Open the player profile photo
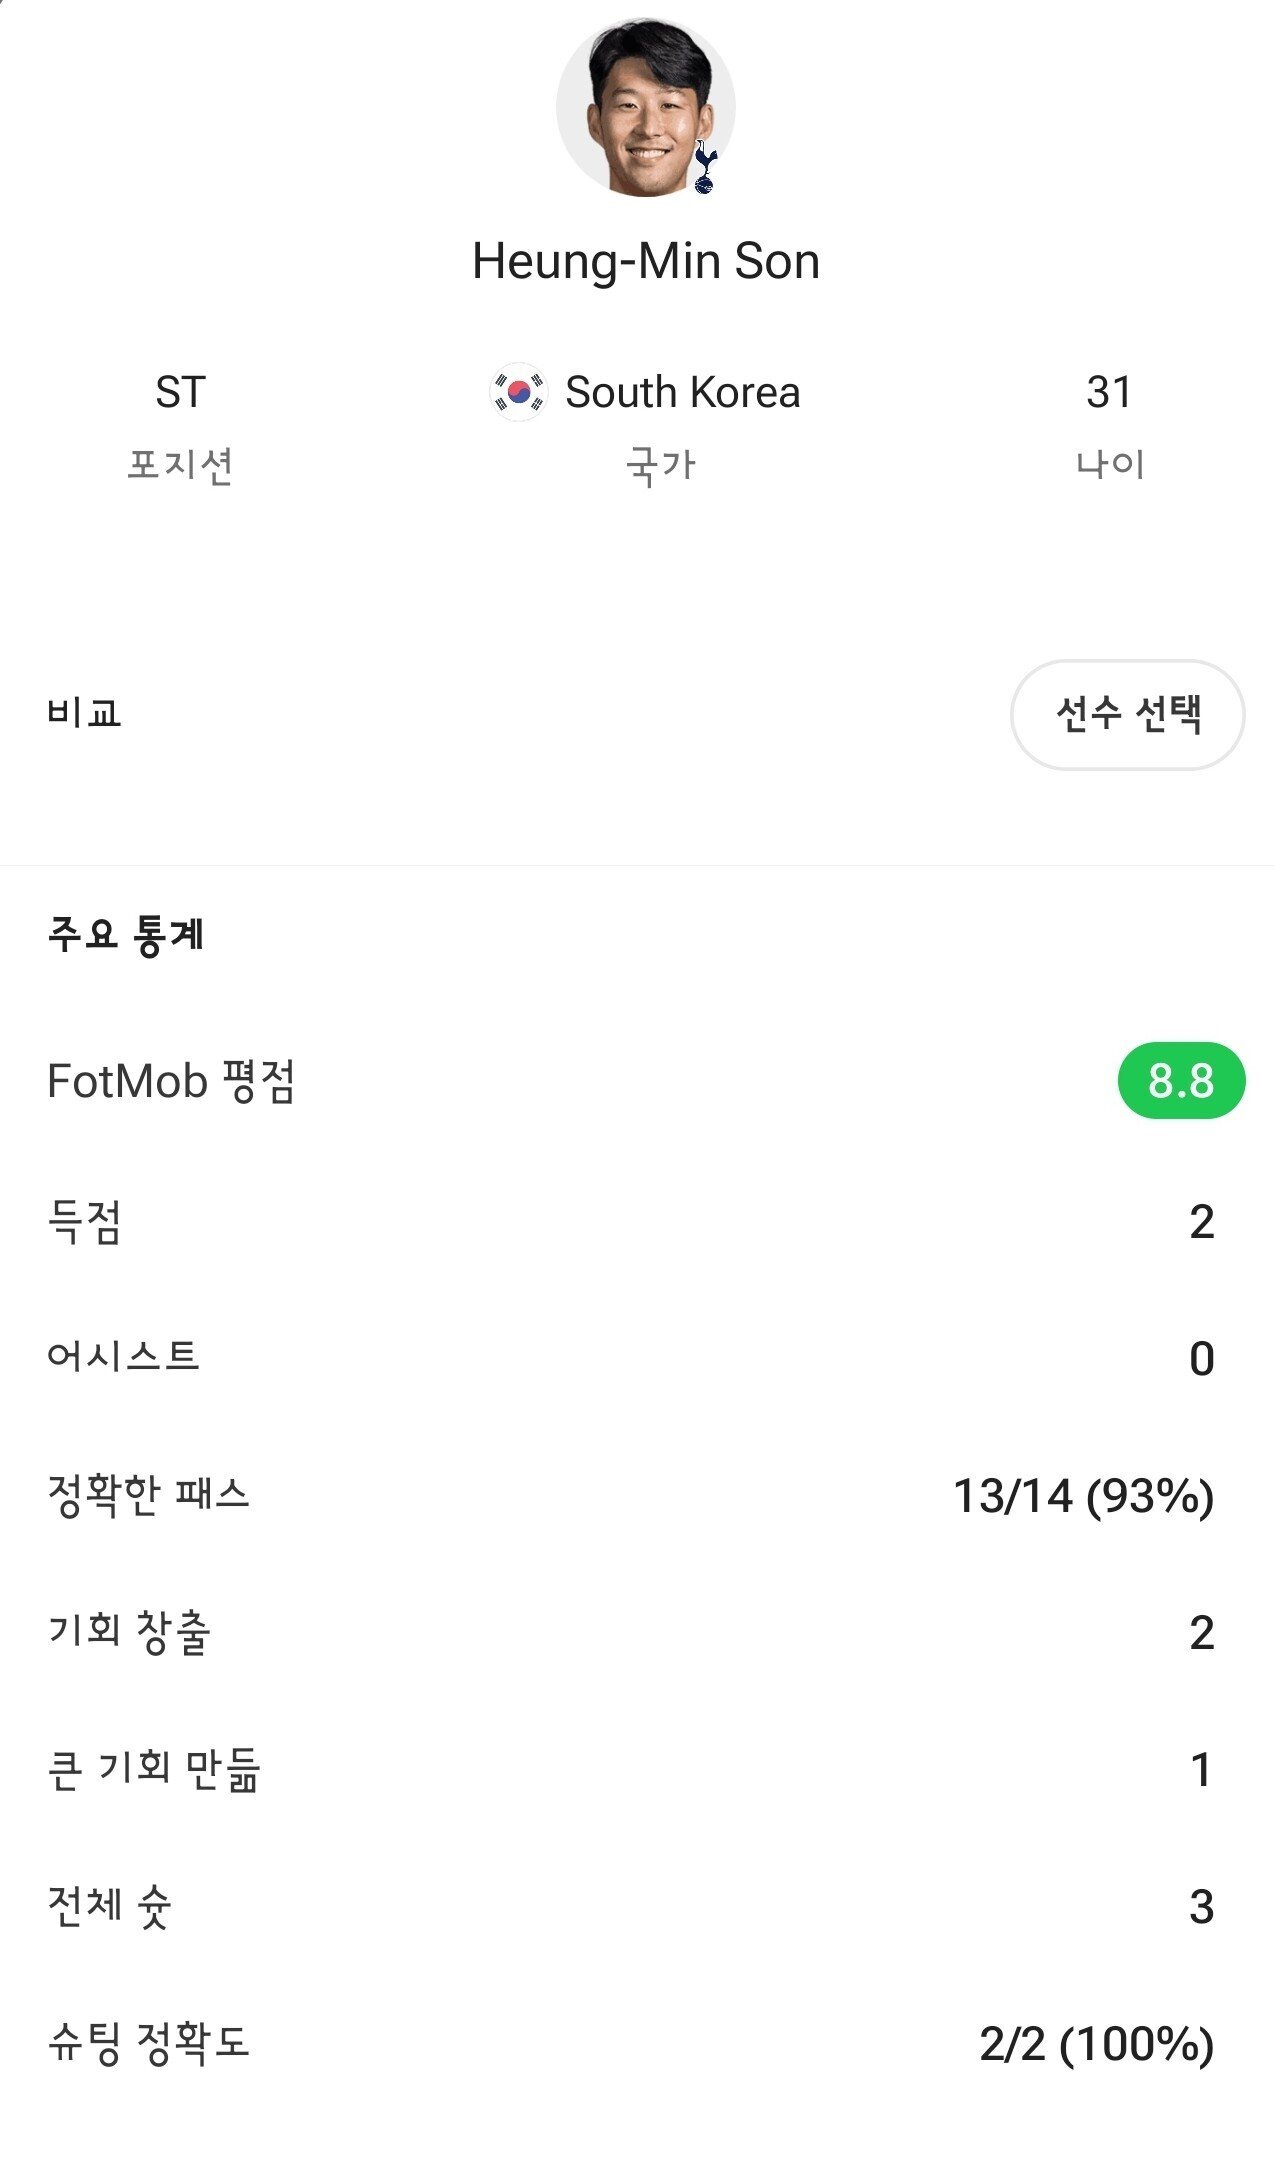1274x2161 pixels. pyautogui.click(x=645, y=106)
